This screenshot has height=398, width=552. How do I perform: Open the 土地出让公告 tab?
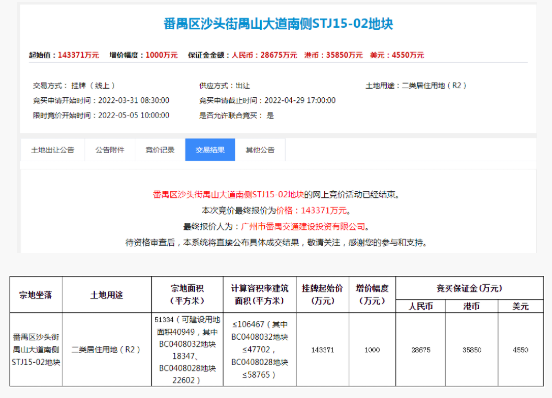pyautogui.click(x=52, y=150)
